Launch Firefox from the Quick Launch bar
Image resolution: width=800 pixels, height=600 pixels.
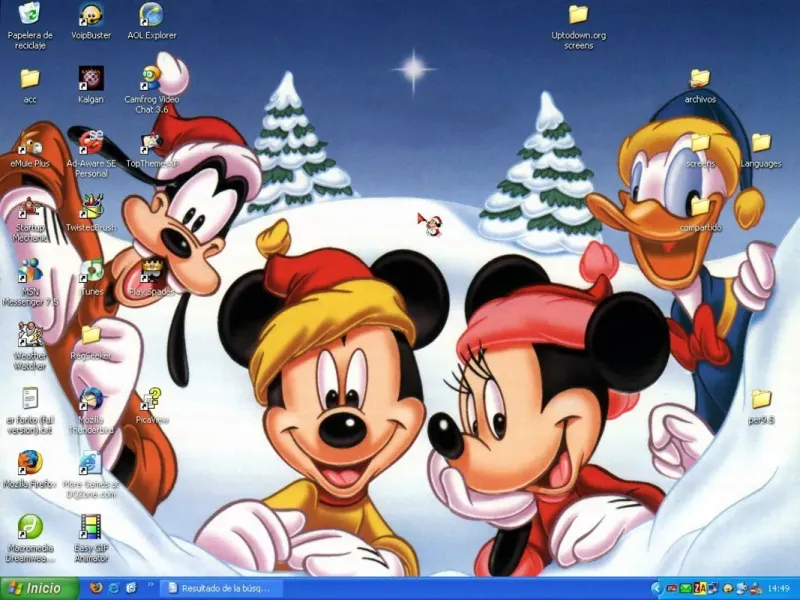(95, 588)
